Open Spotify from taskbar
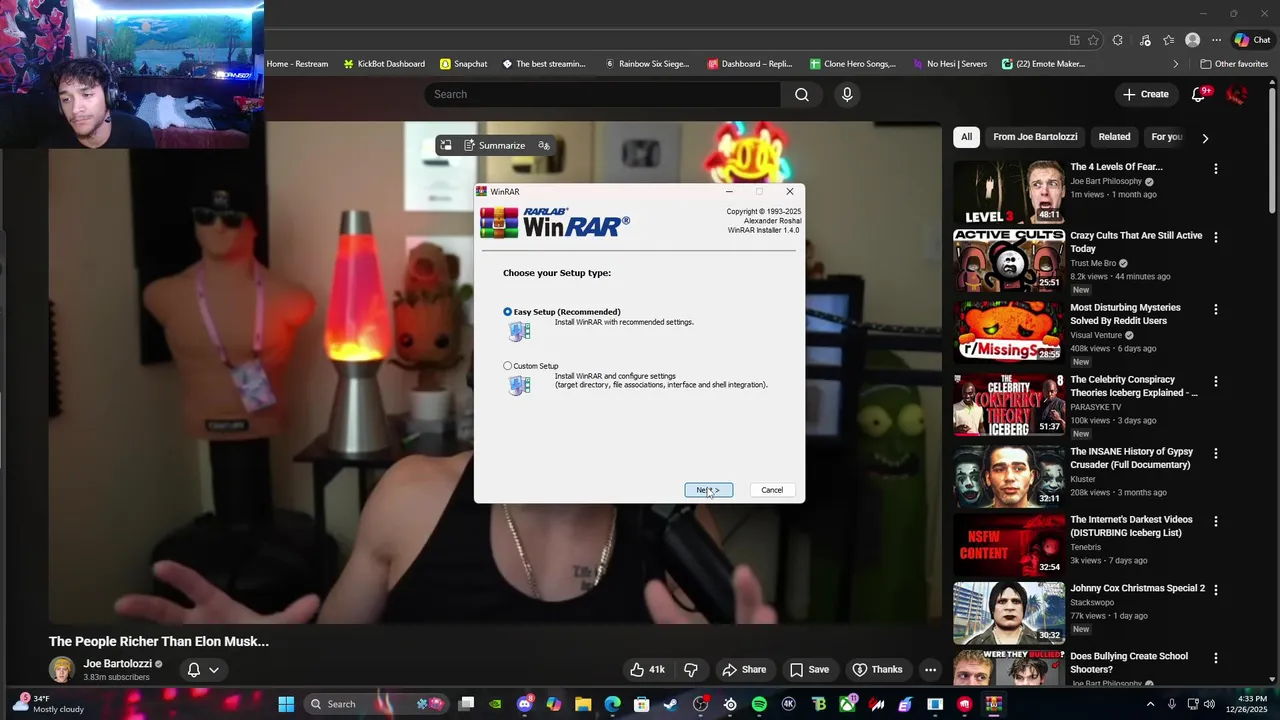Image resolution: width=1280 pixels, height=720 pixels. [759, 704]
